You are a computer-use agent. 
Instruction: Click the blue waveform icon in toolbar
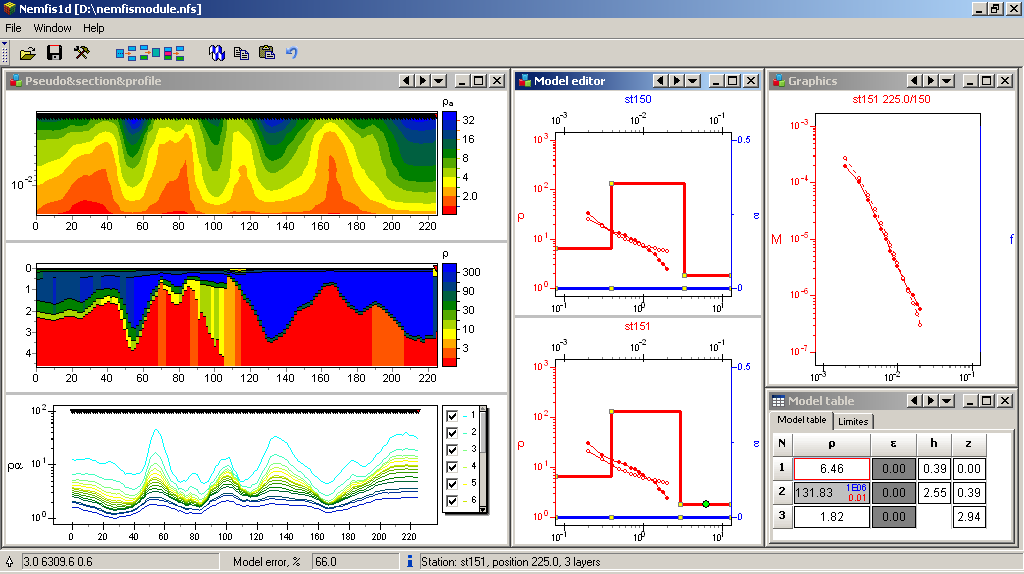[216, 52]
